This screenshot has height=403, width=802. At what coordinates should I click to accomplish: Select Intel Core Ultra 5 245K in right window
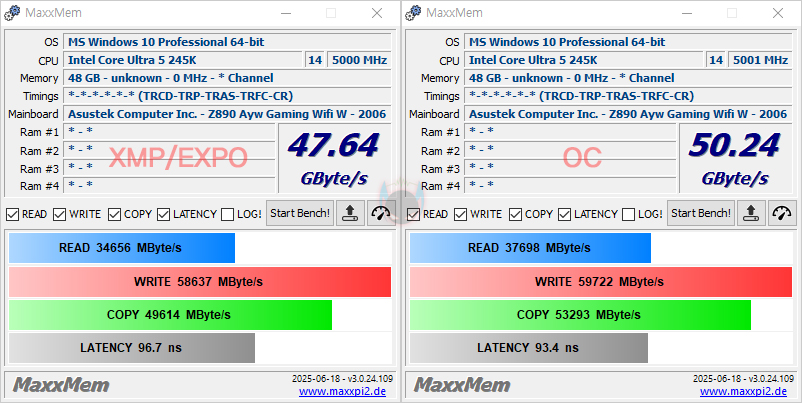pyautogui.click(x=533, y=60)
